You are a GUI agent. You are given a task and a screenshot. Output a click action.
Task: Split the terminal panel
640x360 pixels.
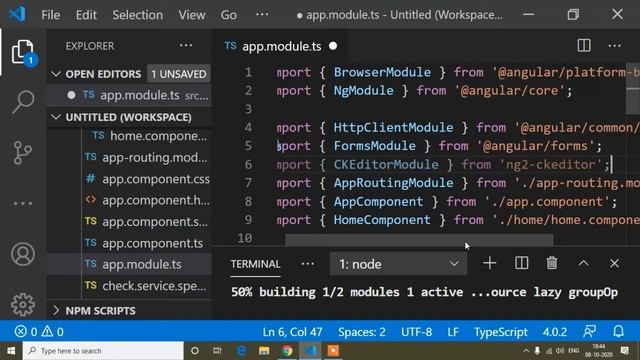pyautogui.click(x=521, y=264)
